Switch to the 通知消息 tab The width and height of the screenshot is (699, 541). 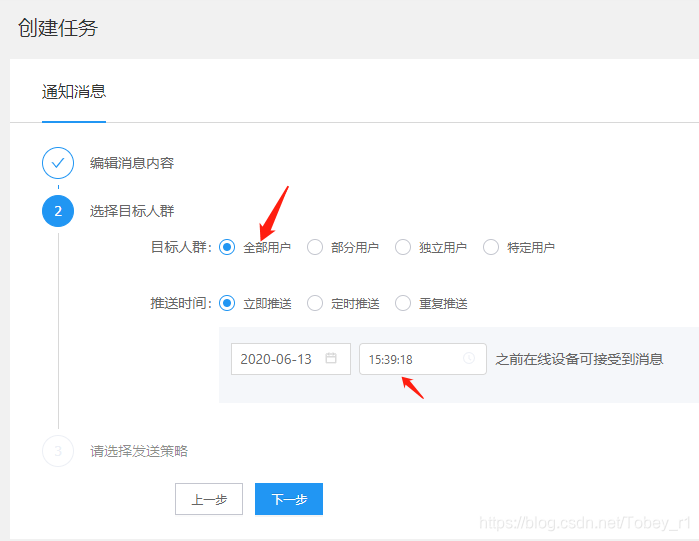click(74, 92)
